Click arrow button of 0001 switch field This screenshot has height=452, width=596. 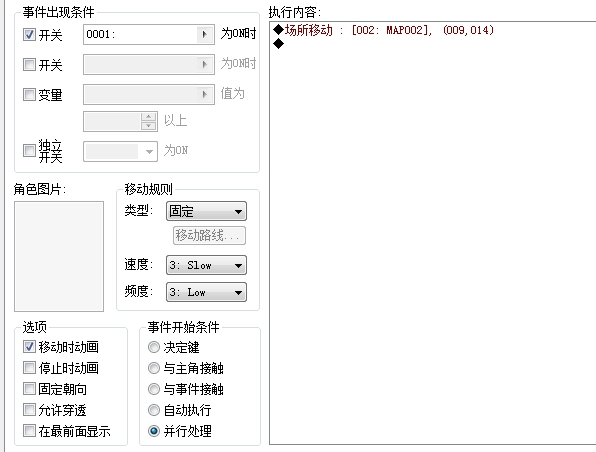click(x=205, y=35)
